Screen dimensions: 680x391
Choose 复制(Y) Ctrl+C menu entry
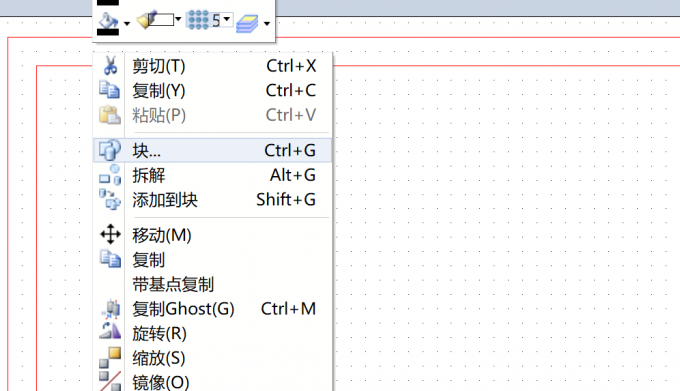213,91
